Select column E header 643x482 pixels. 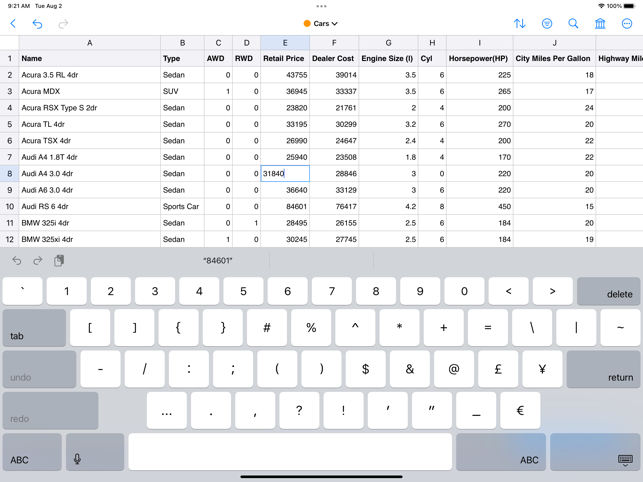click(x=285, y=43)
